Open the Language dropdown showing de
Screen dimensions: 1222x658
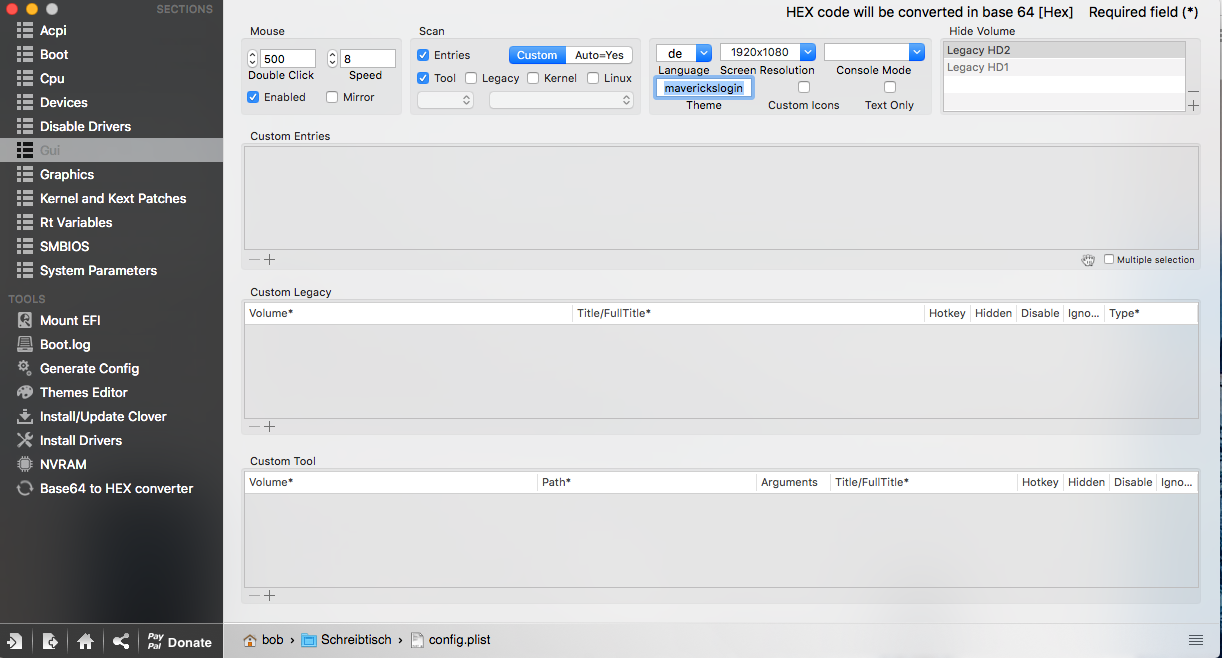684,52
